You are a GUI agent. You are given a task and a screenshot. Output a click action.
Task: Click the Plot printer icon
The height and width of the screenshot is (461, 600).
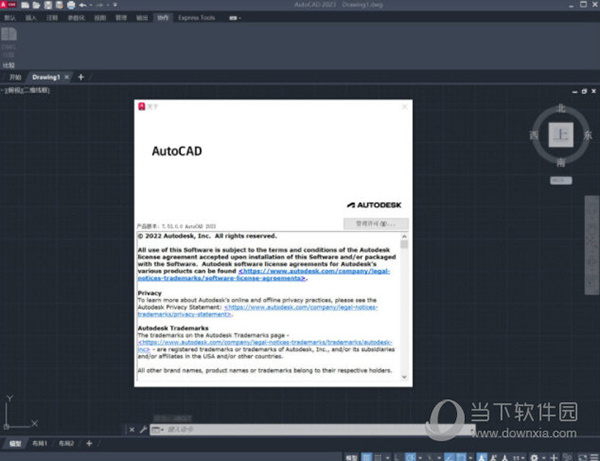click(71, 5)
